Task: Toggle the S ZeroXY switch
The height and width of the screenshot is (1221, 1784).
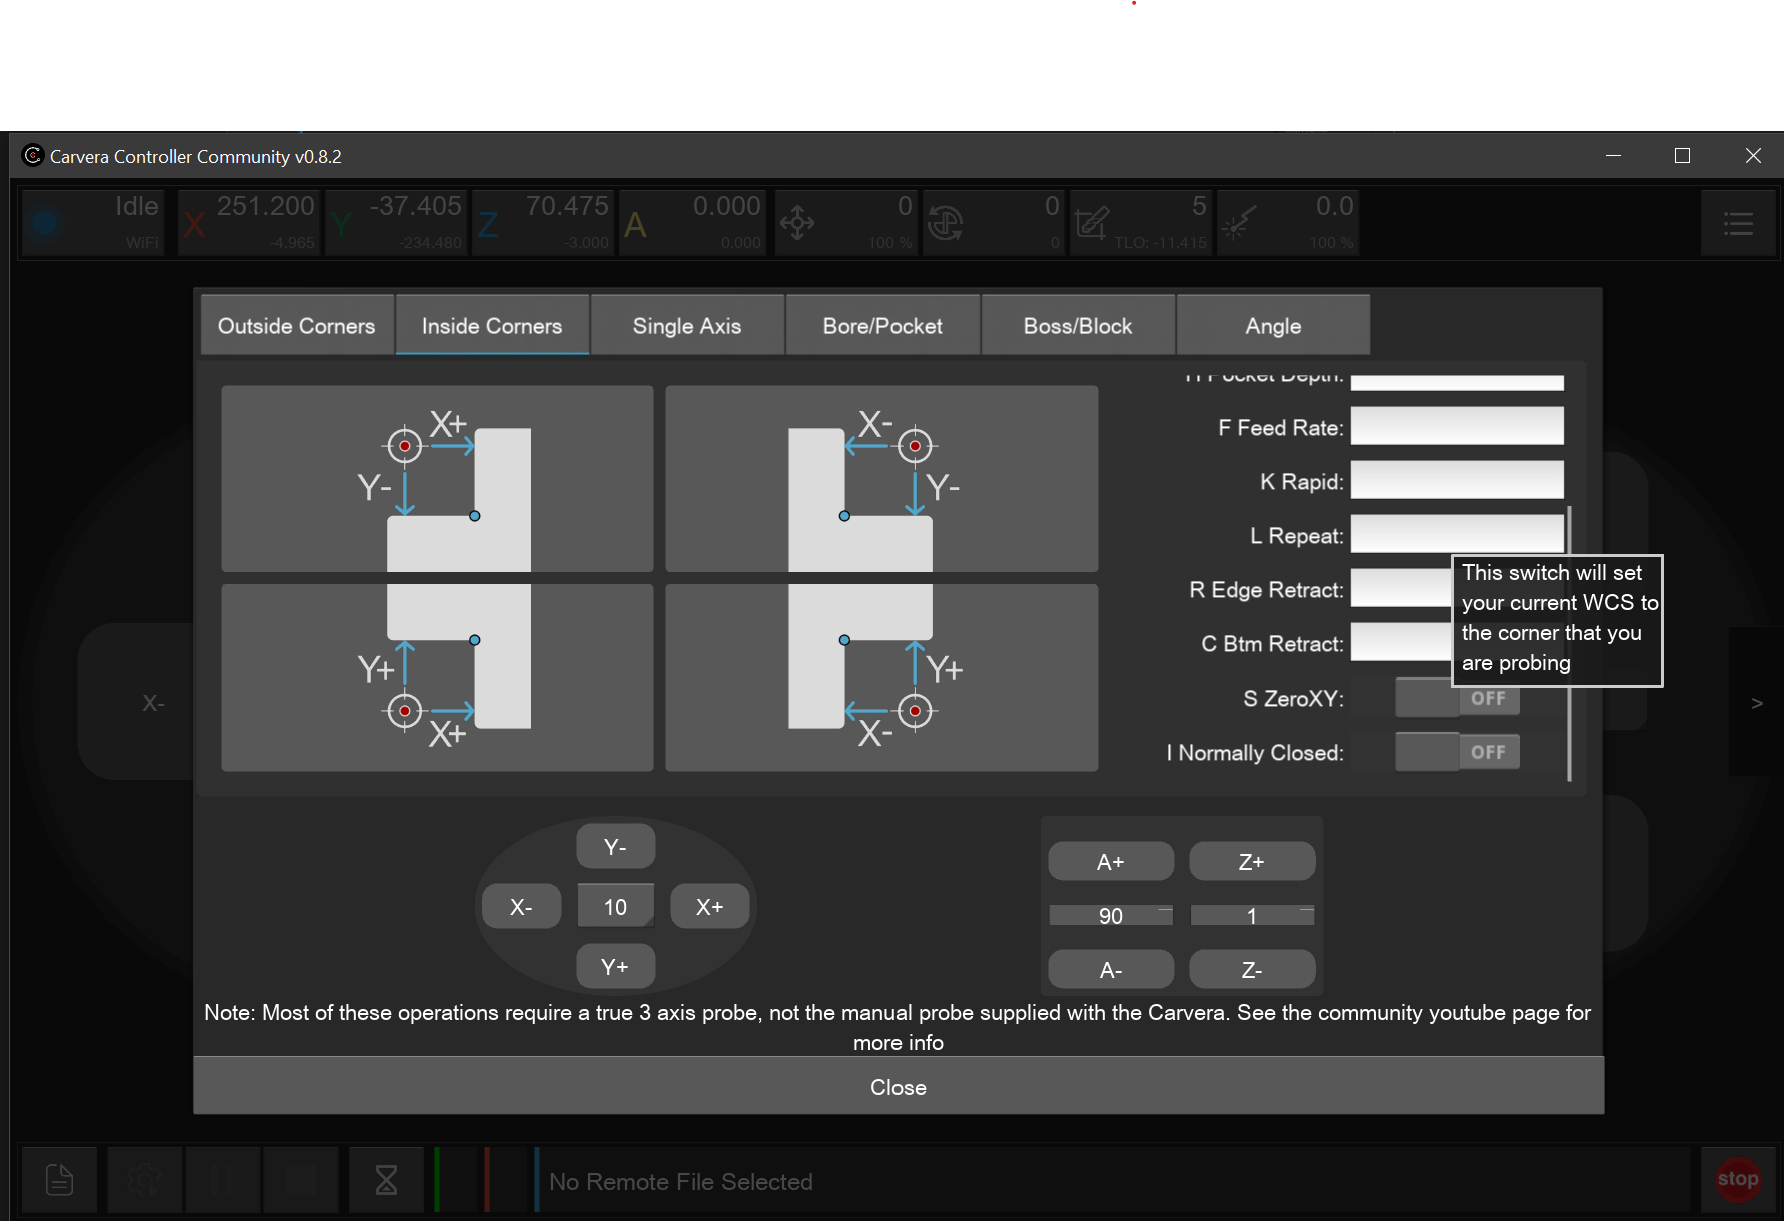Action: tap(1457, 698)
